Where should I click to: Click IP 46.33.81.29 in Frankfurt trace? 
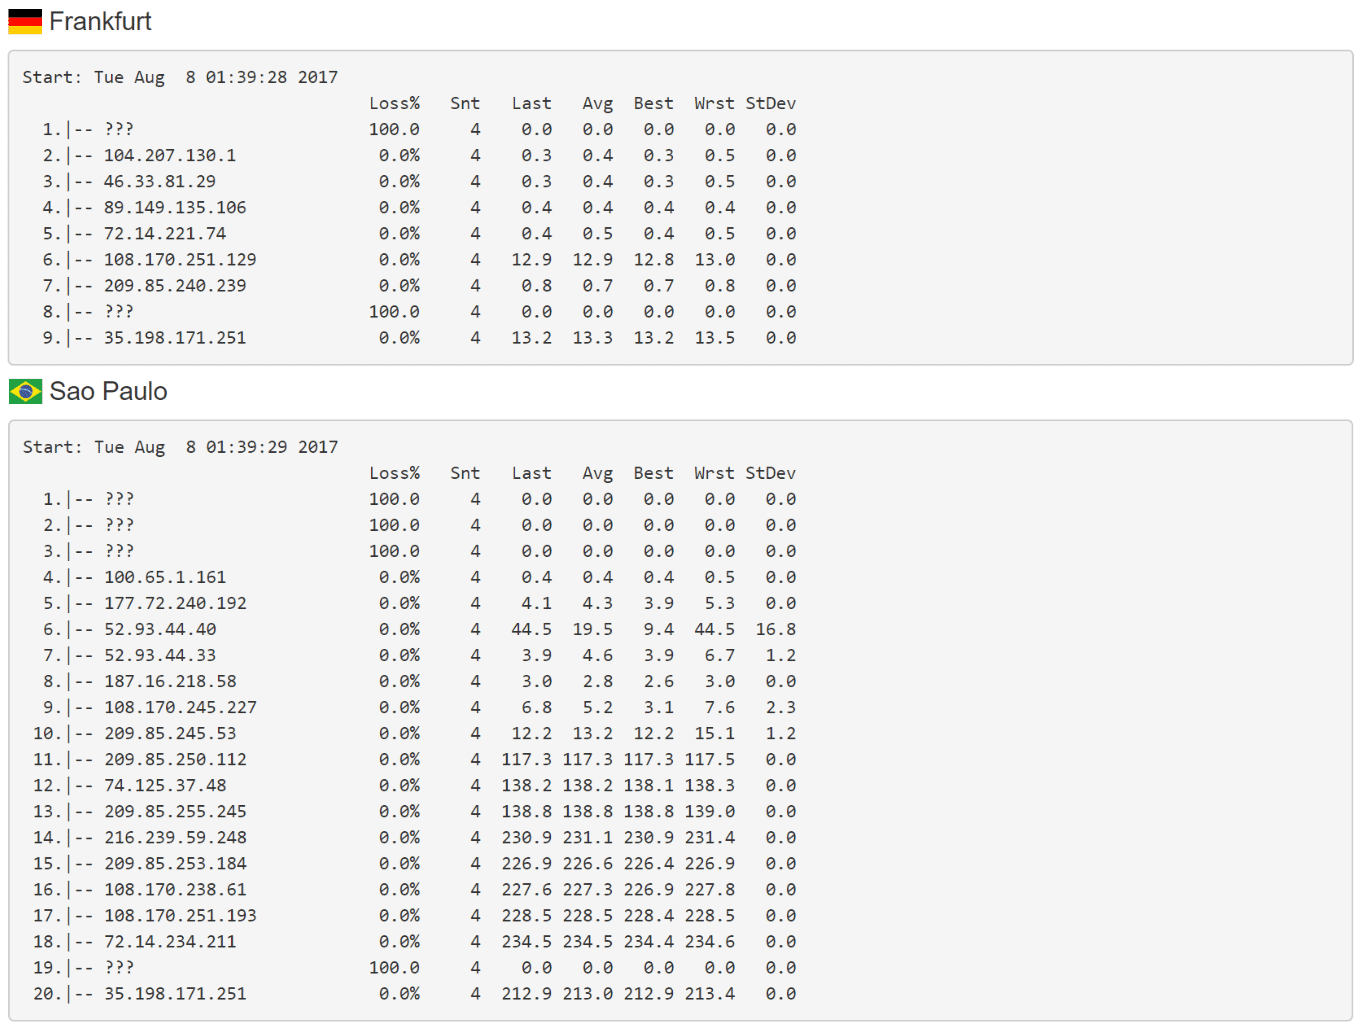click(160, 181)
